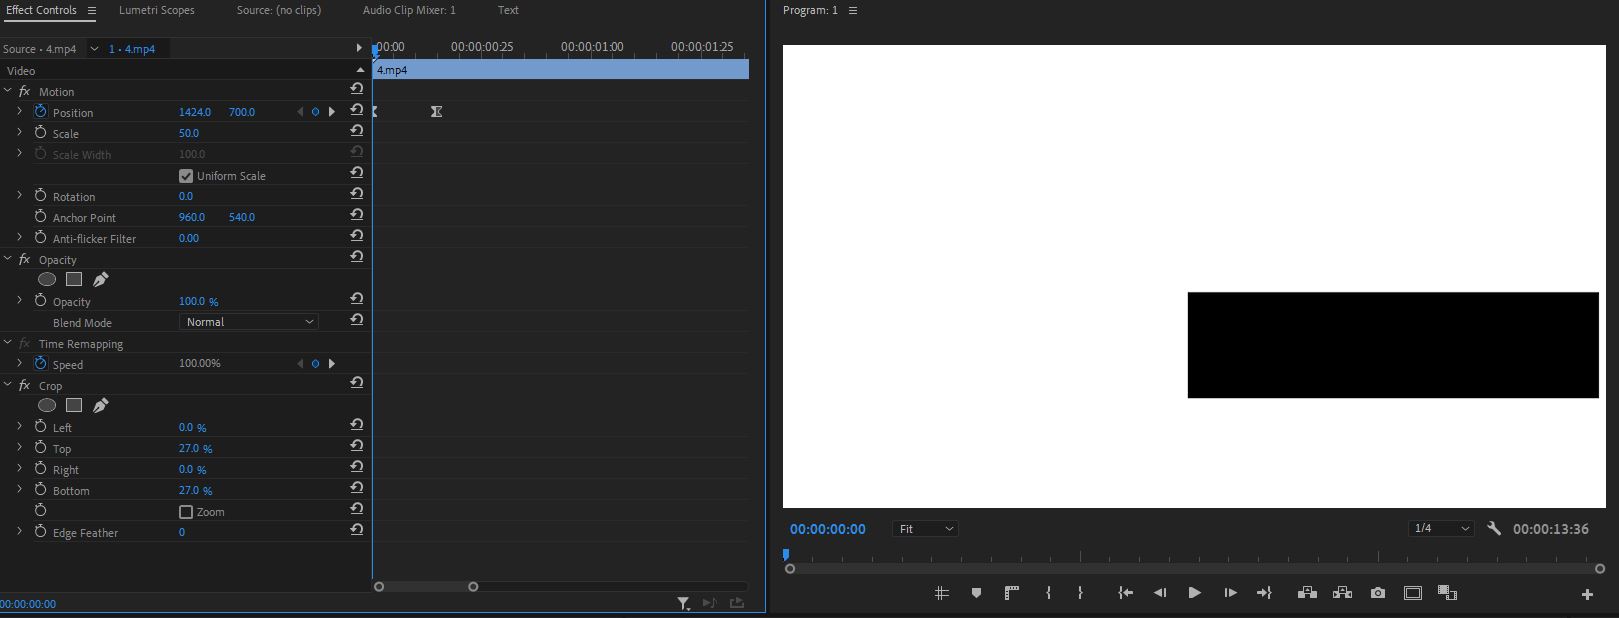Open Effect Controls panel menu
1619x618 pixels.
pyautogui.click(x=91, y=10)
